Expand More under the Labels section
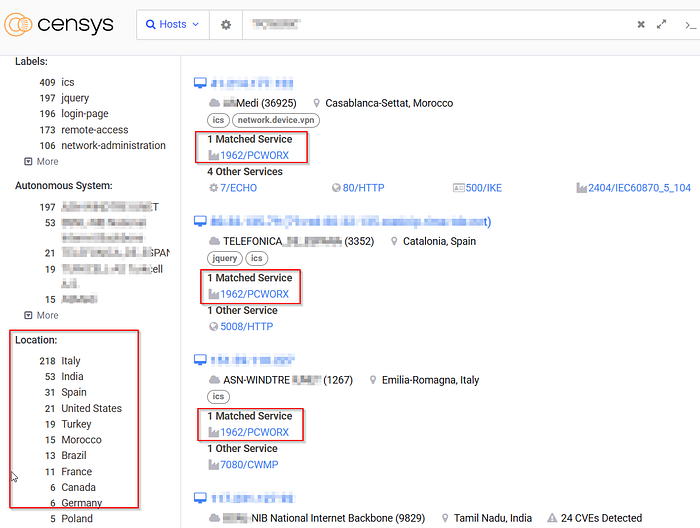Viewport: 700px width, 528px height. (41, 162)
